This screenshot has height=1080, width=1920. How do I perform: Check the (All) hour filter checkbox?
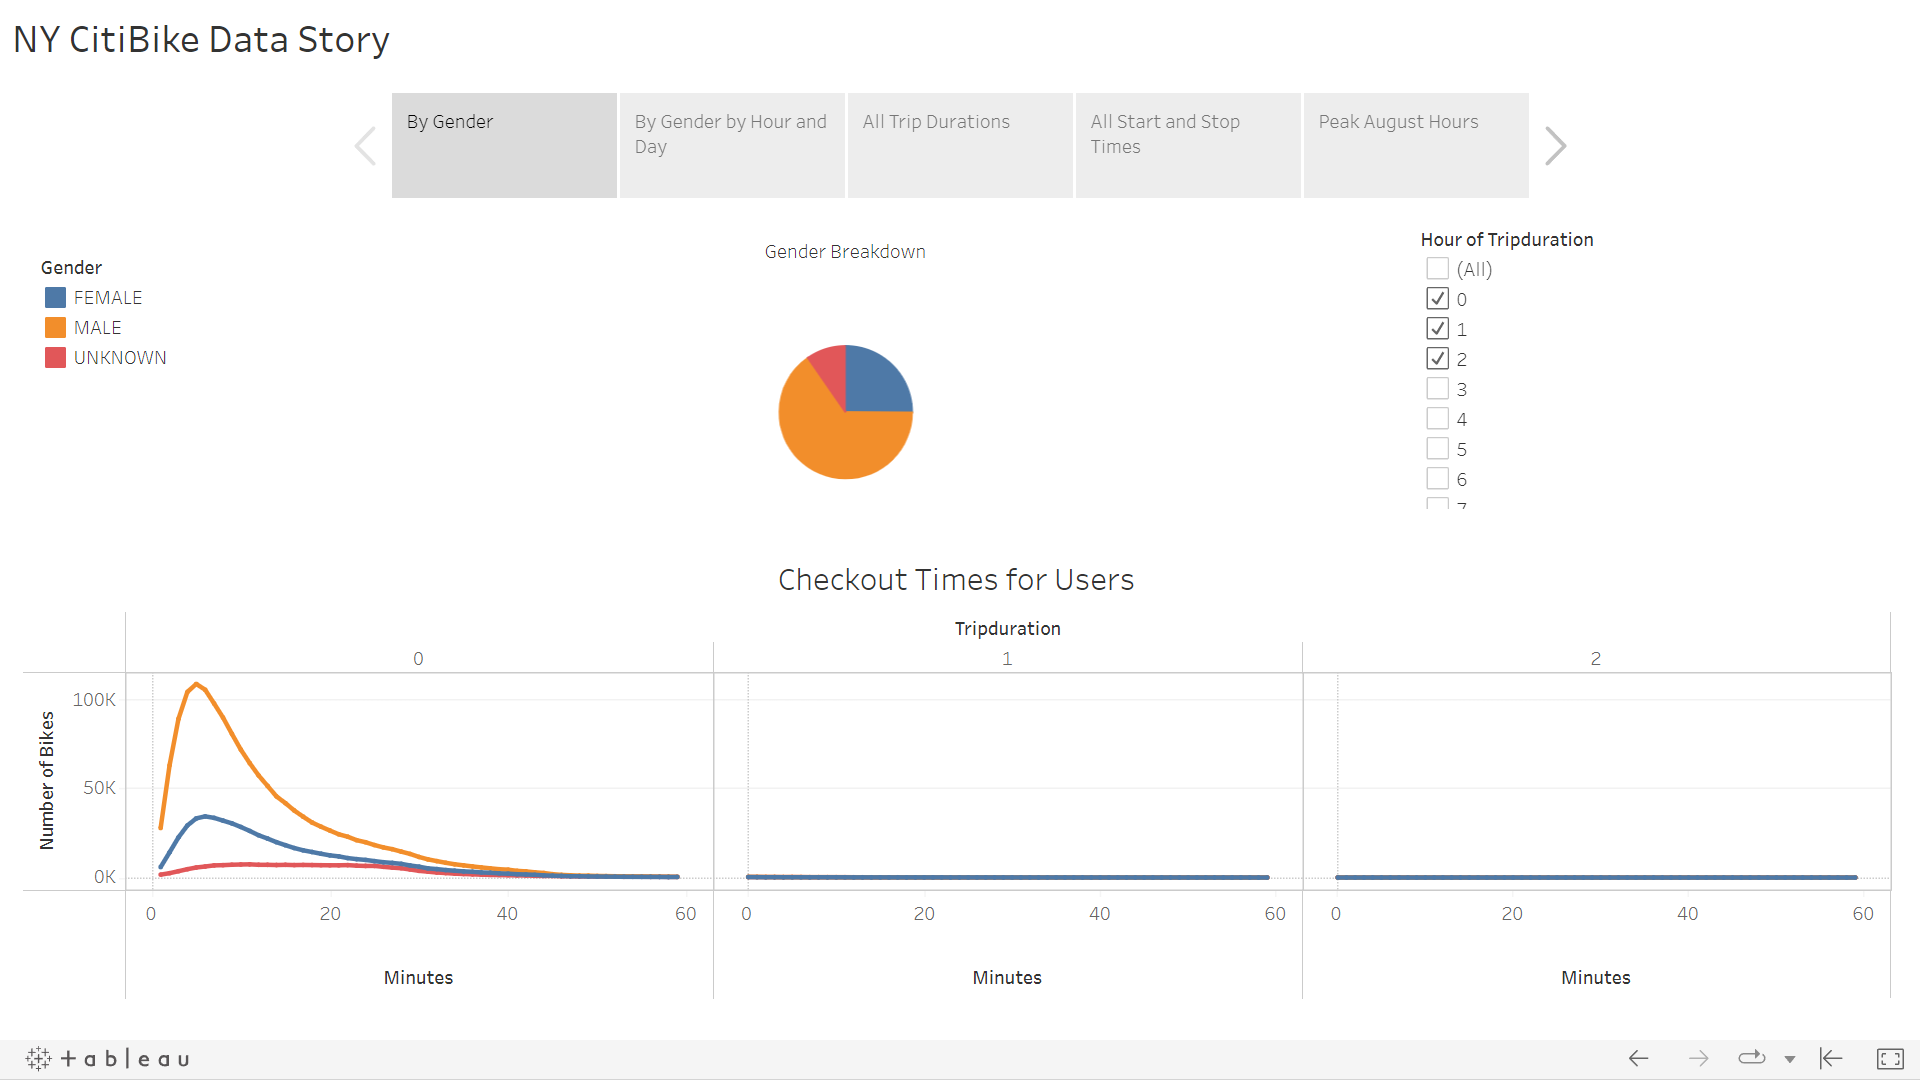click(1437, 269)
